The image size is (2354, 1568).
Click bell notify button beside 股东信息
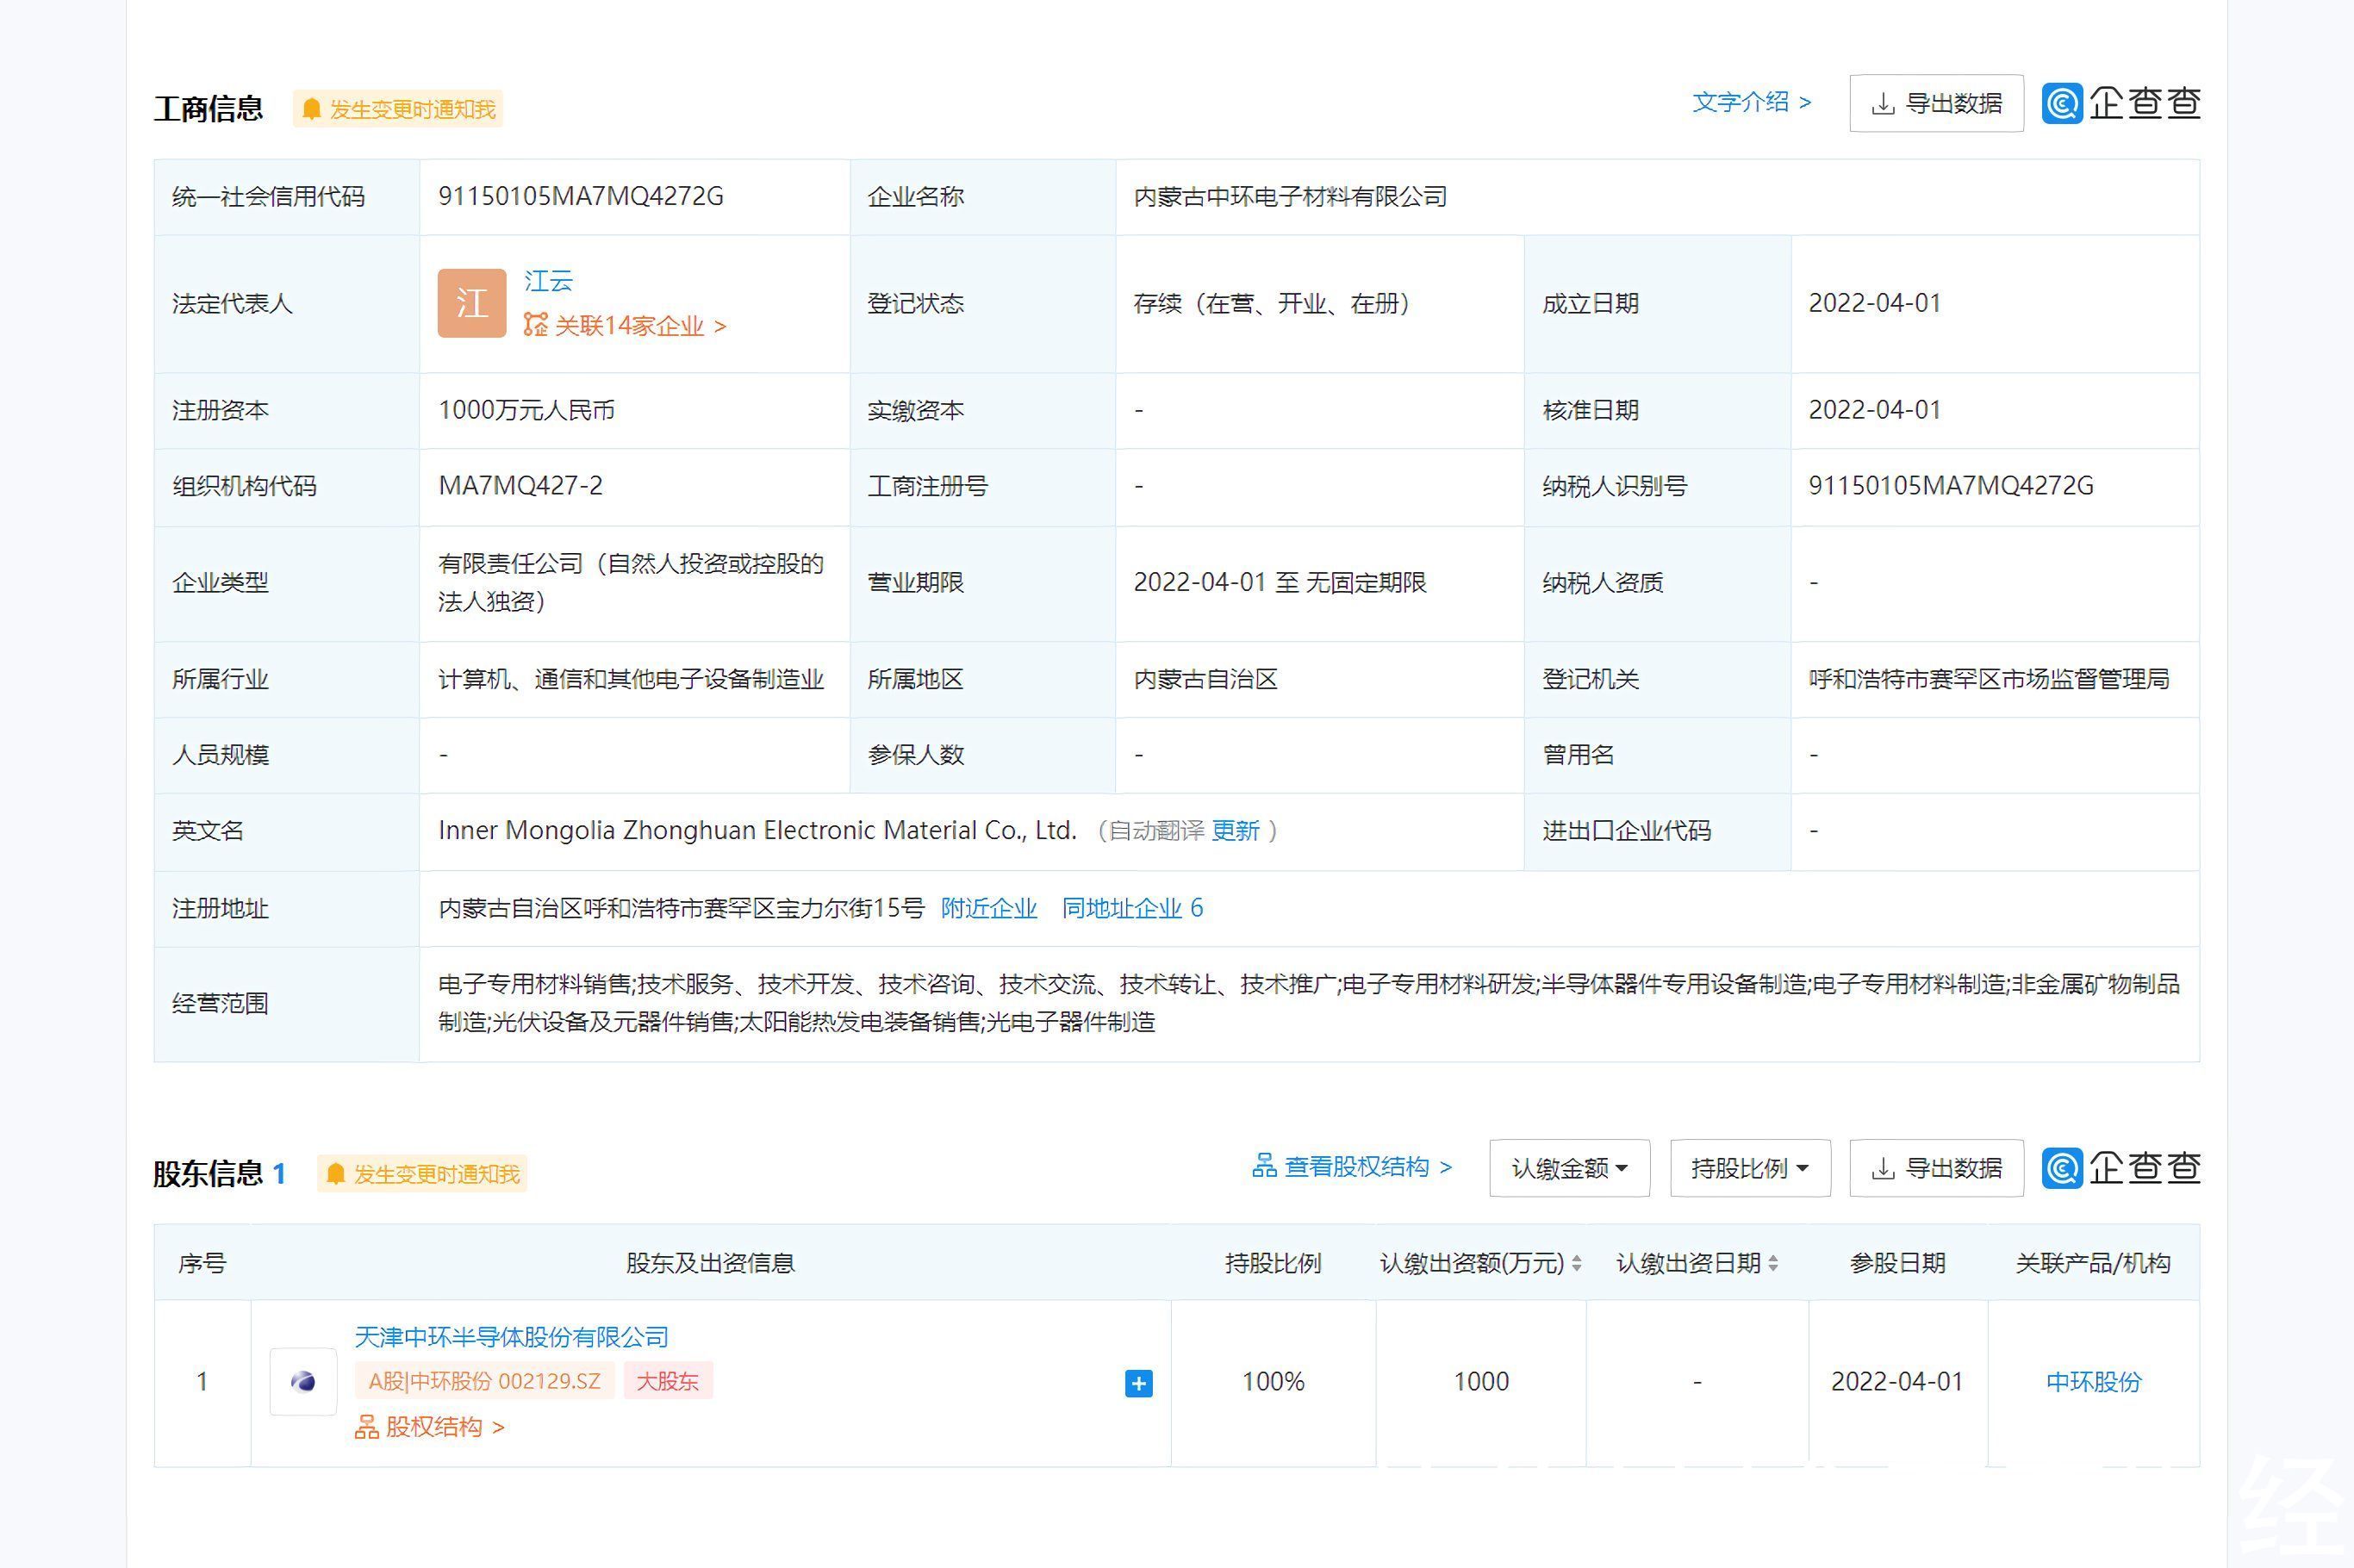pos(422,1174)
